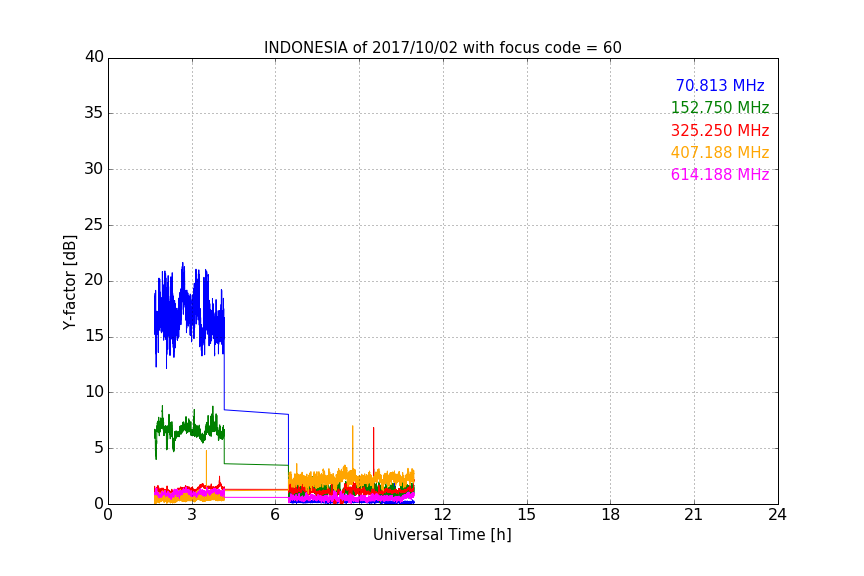
Task: Select the 152.750 MHz legend label
Action: coord(720,107)
